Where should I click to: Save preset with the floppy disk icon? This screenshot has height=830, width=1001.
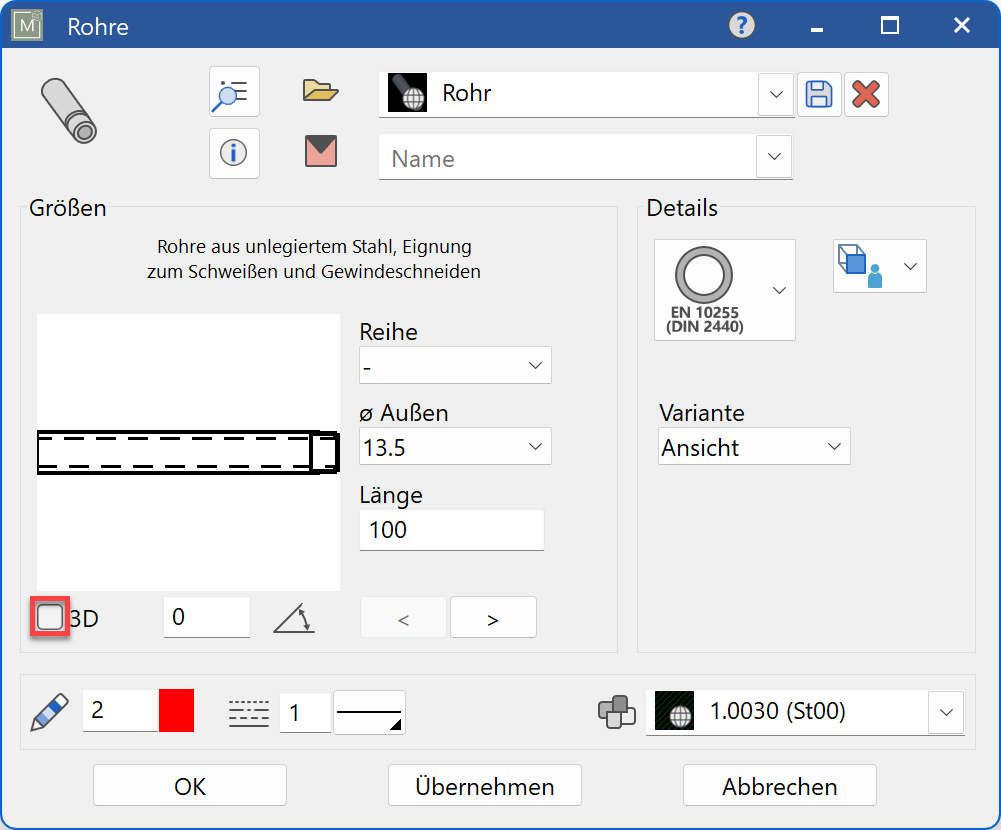[819, 95]
